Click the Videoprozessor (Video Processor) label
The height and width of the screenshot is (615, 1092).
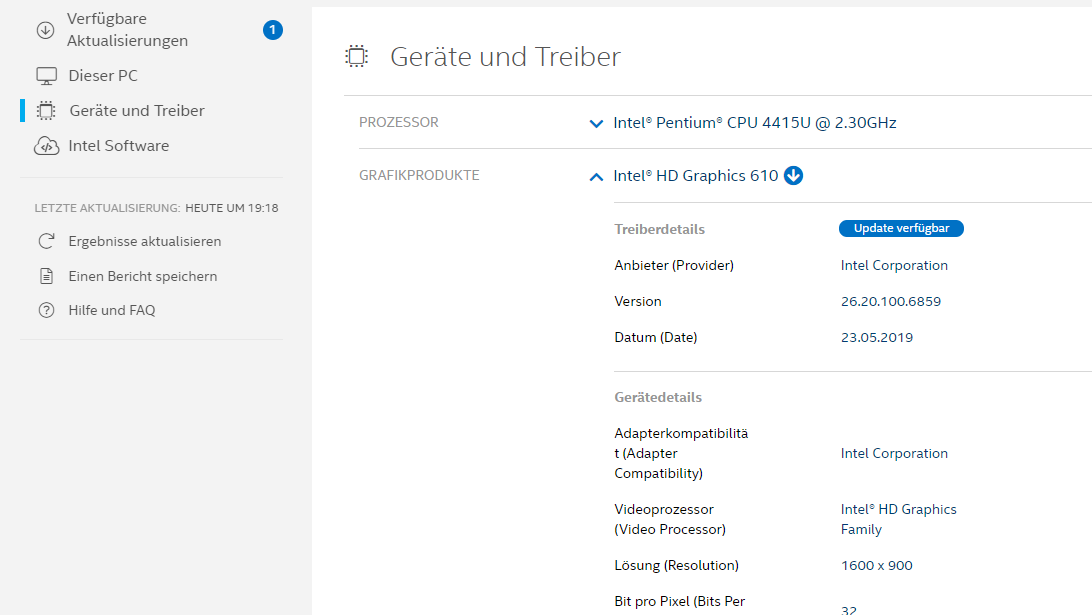670,519
